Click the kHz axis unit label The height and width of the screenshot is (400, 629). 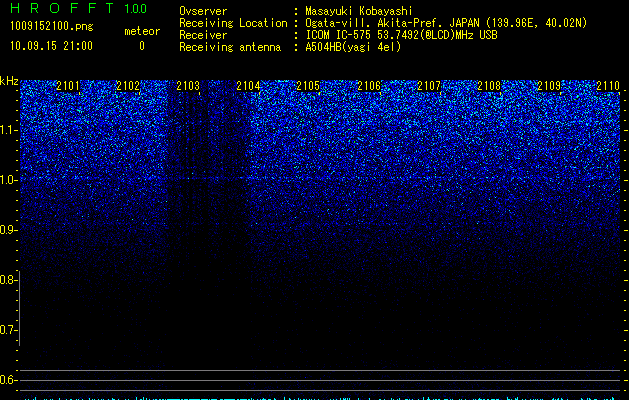pyautogui.click(x=9, y=81)
